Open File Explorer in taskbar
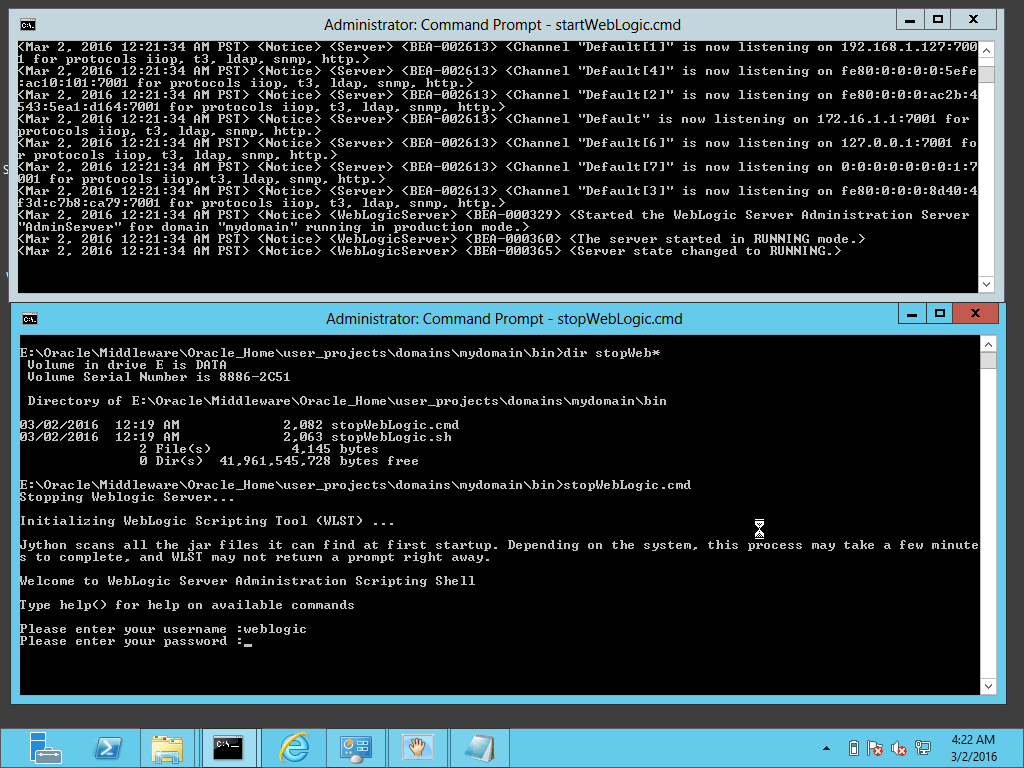This screenshot has width=1024, height=768. [168, 747]
